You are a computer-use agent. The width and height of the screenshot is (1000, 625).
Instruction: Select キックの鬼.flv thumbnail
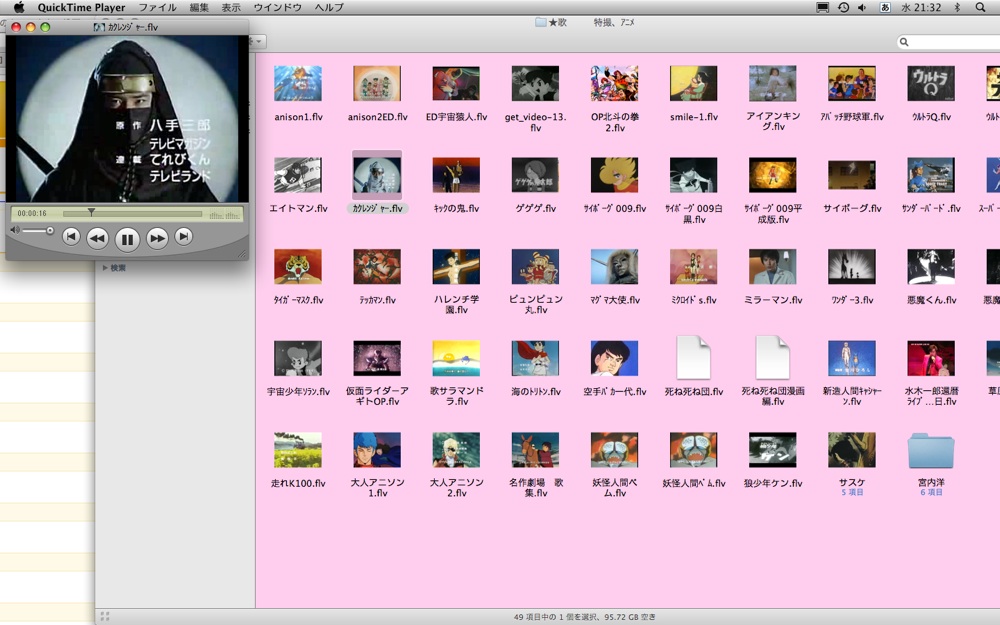(456, 175)
